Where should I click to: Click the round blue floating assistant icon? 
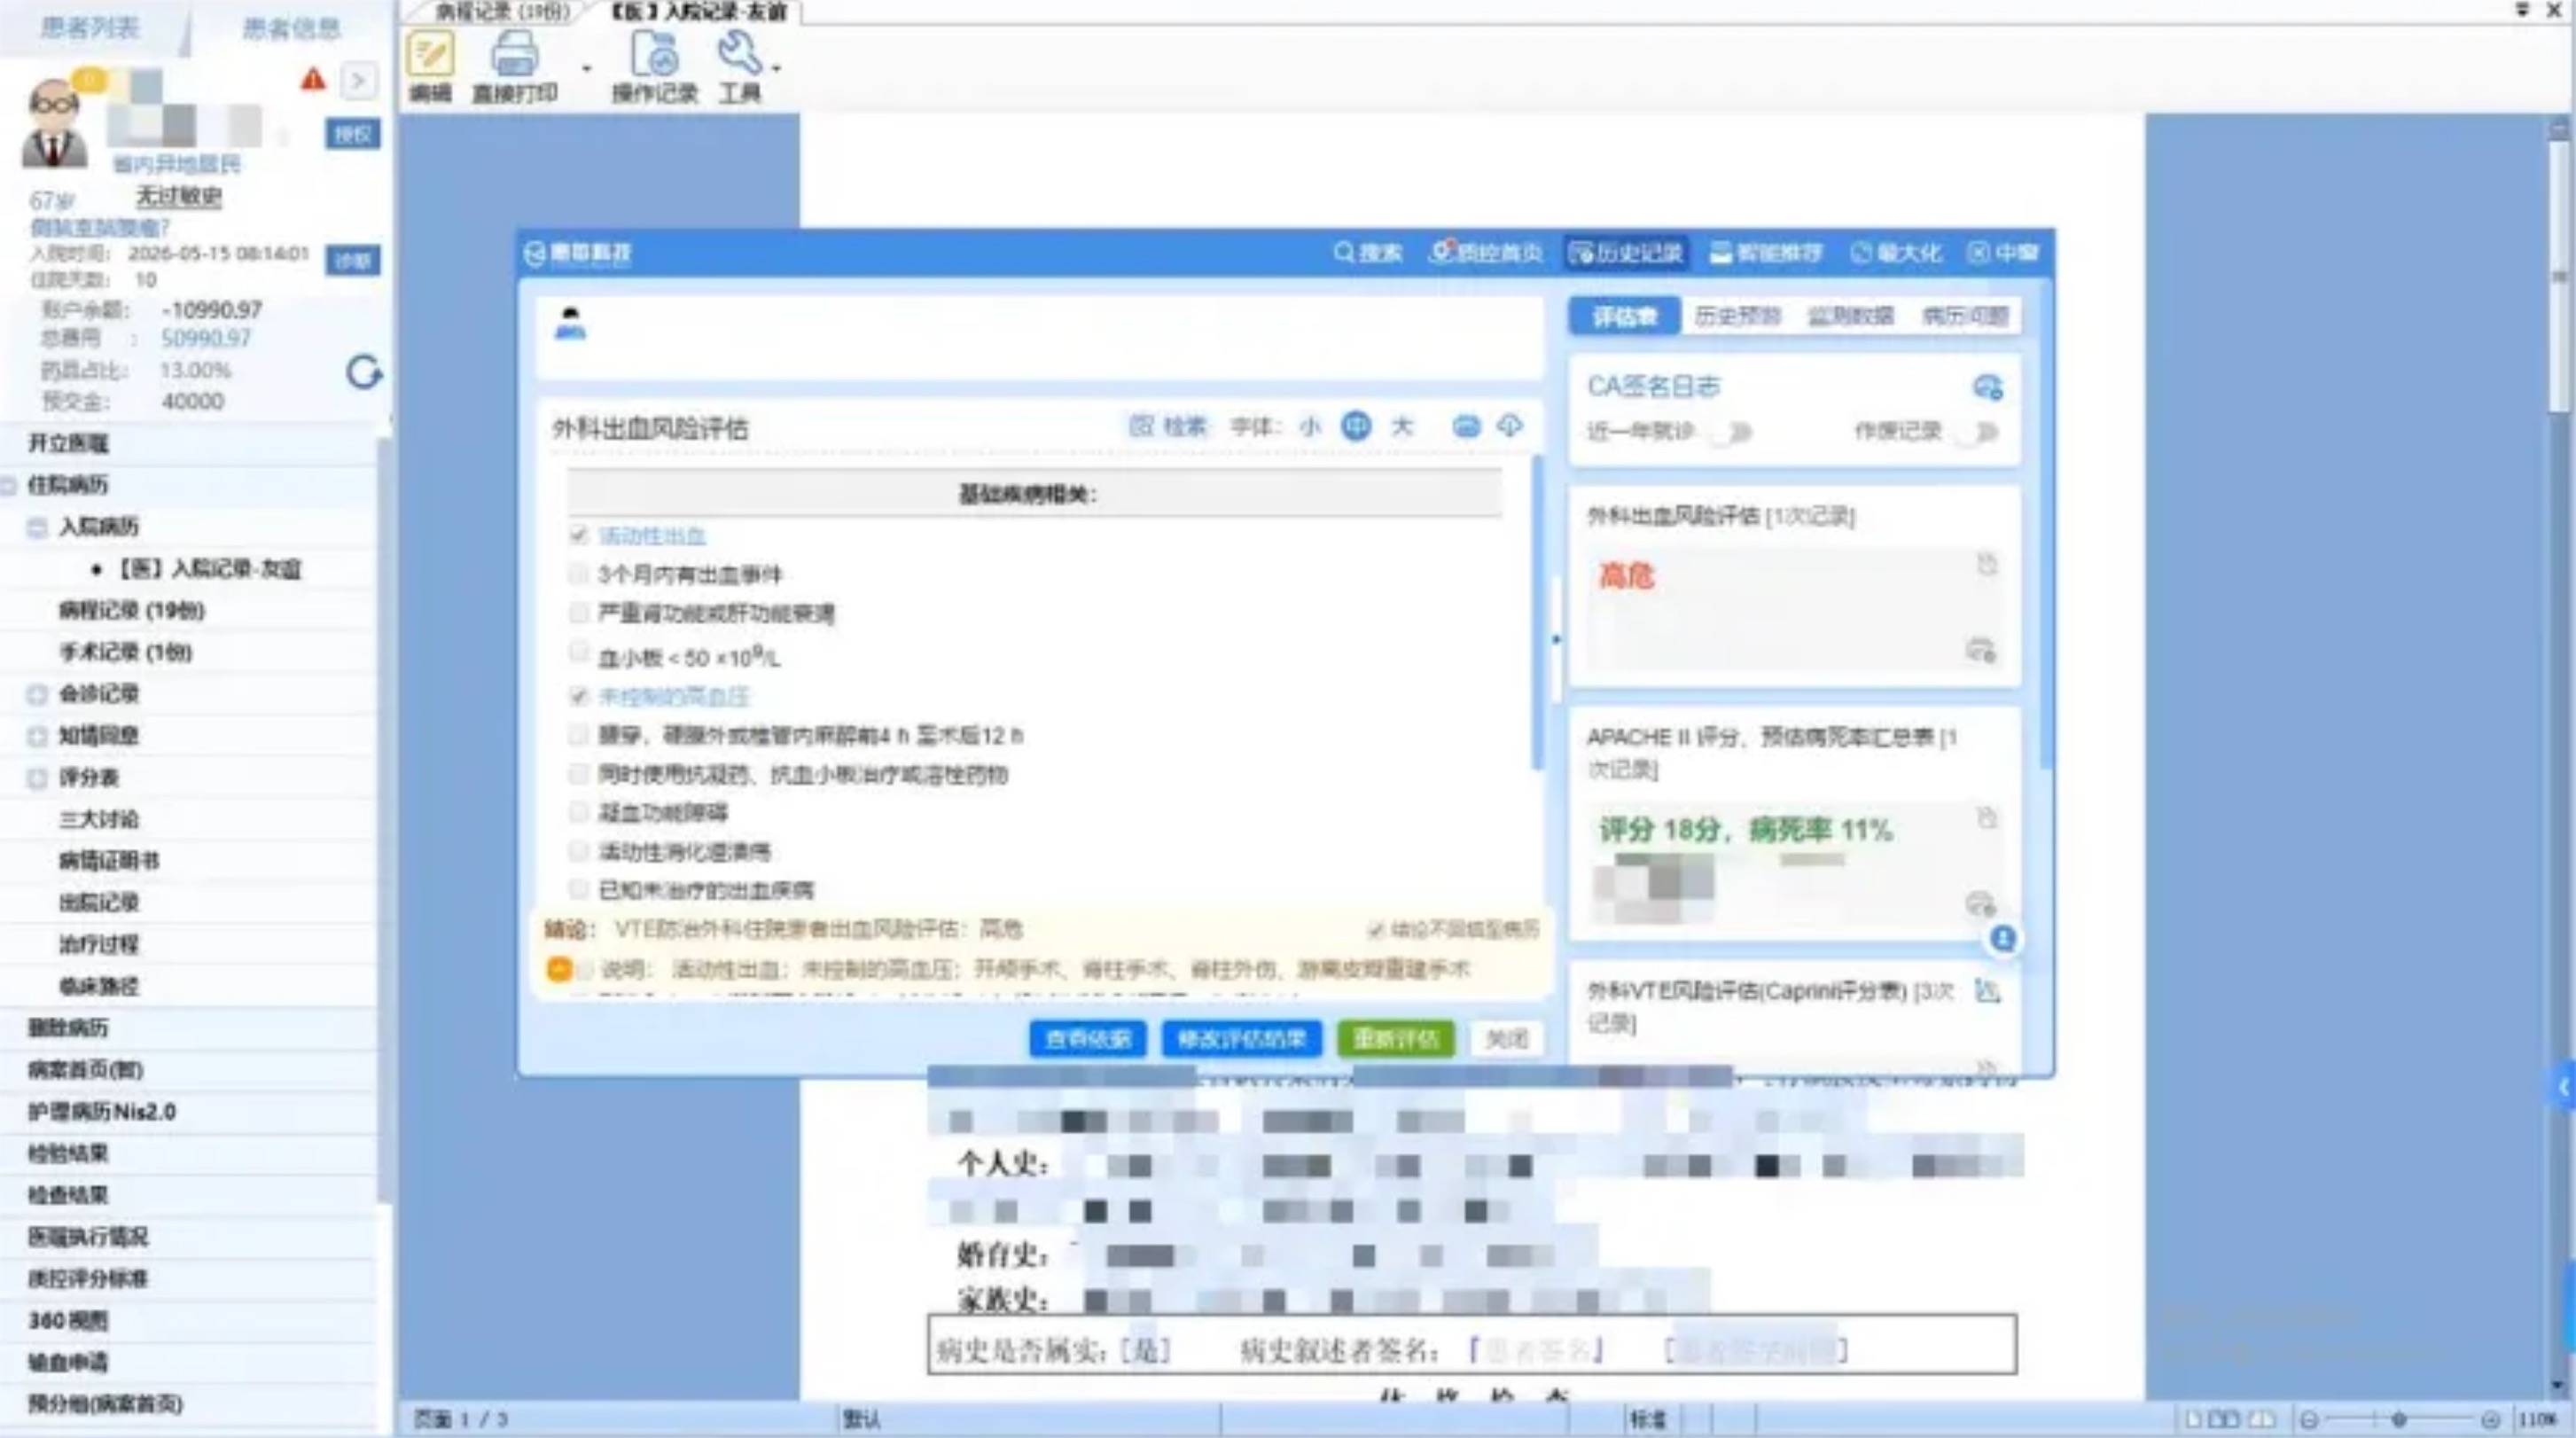point(2002,938)
